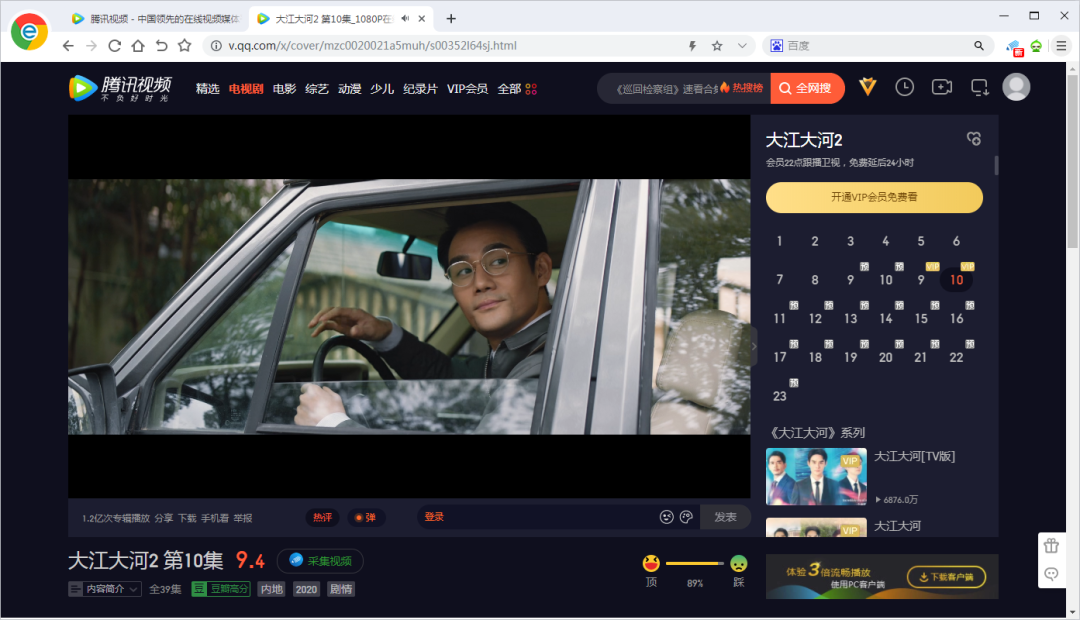Click the 豆瓣高分 tag
The width and height of the screenshot is (1080, 620).
221,589
